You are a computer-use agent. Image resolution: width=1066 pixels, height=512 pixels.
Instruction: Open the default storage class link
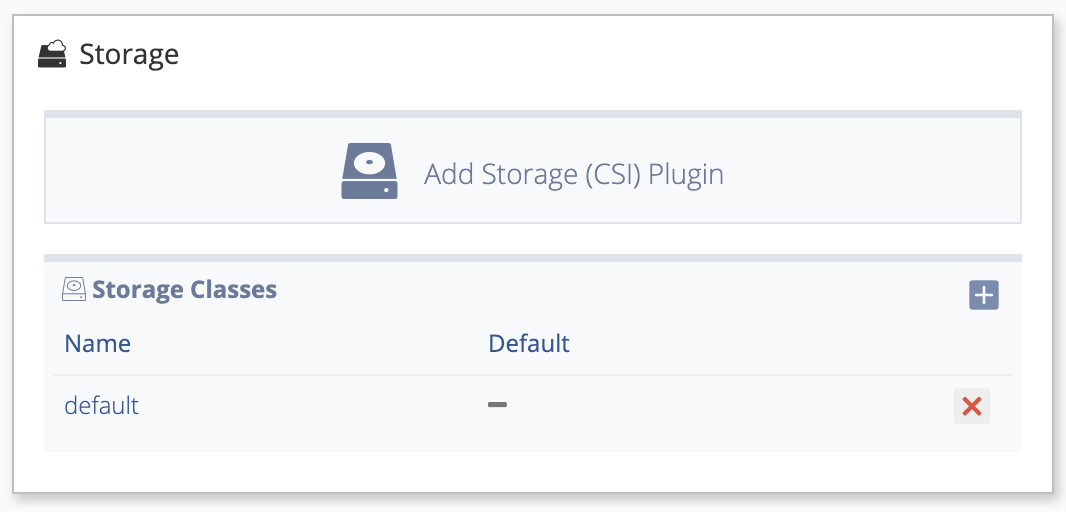(101, 405)
